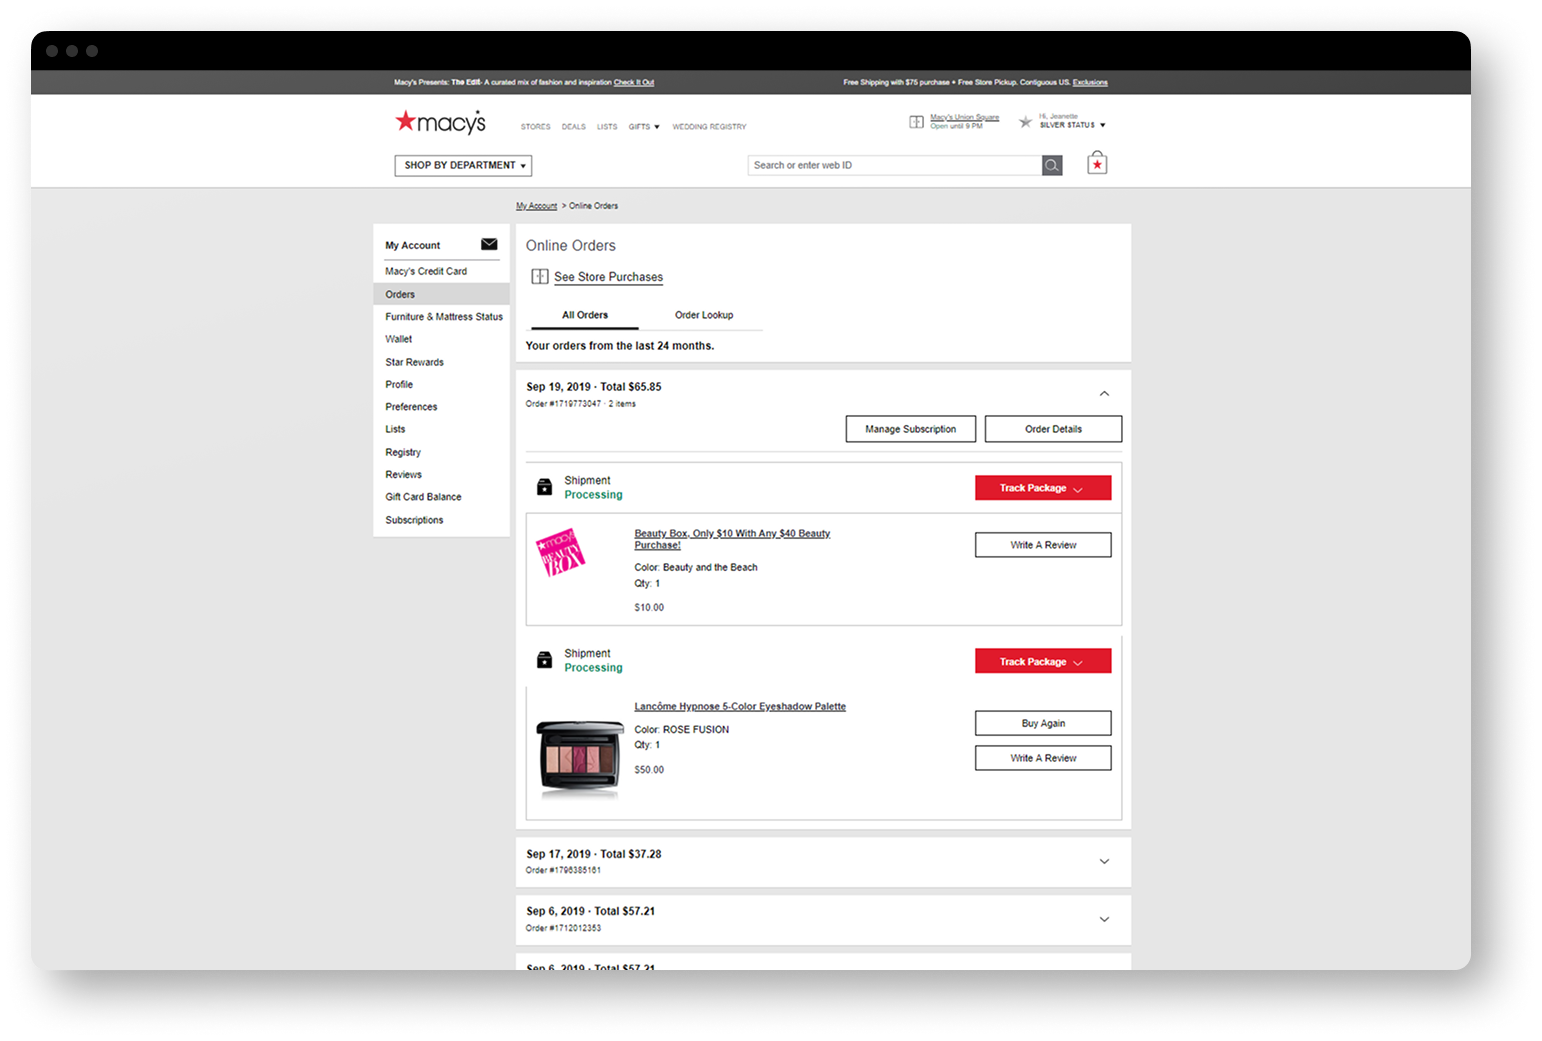Click the Order Details button

[1053, 429]
